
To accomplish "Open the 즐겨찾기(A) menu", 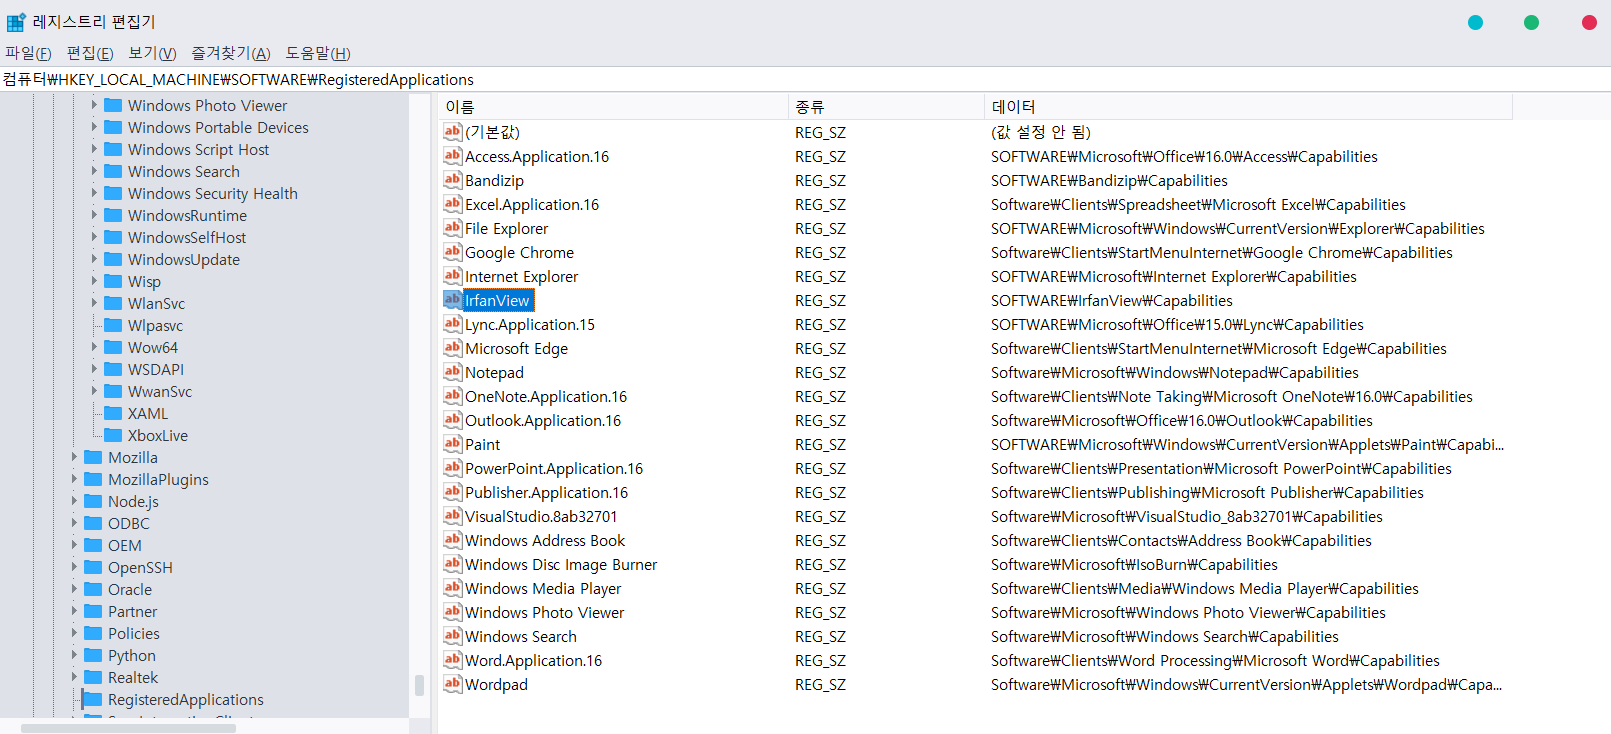I will pyautogui.click(x=231, y=53).
